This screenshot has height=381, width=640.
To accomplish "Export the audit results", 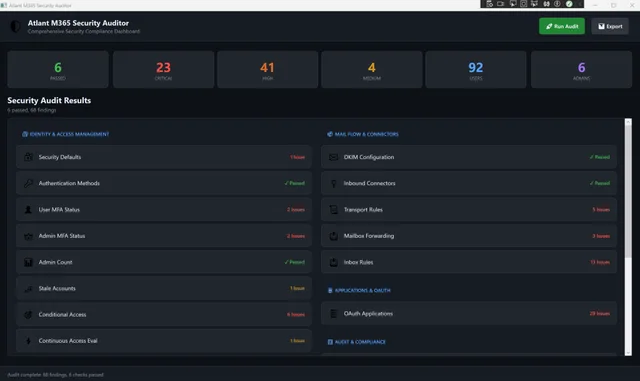I will tap(610, 26).
